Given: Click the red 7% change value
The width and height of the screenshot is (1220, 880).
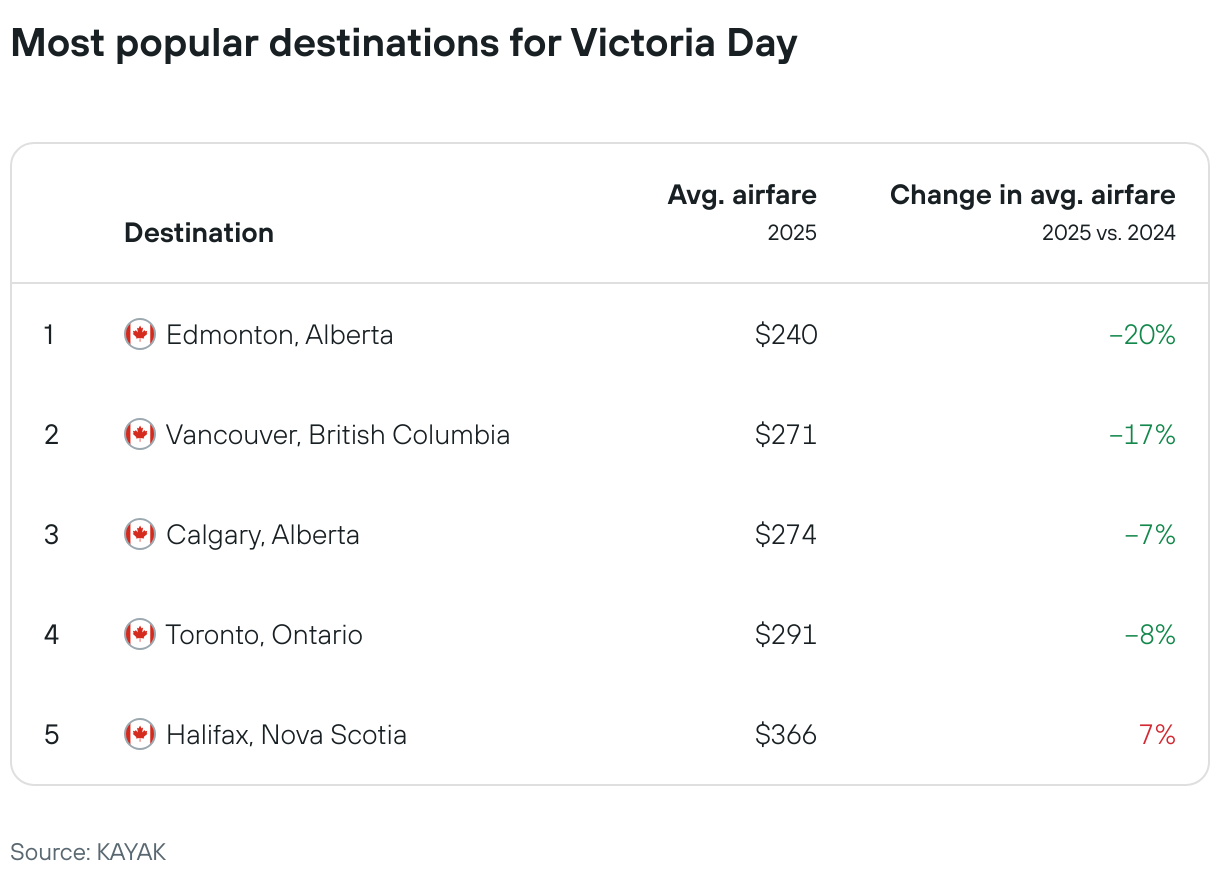Looking at the screenshot, I should click(1157, 734).
